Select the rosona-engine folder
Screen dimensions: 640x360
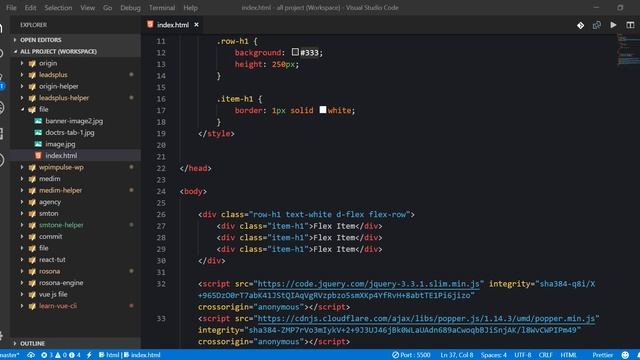pos(61,283)
